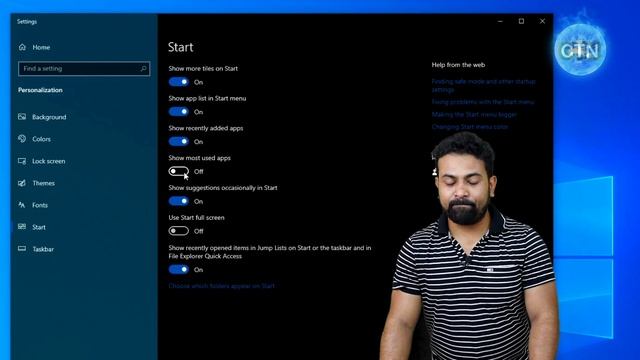Click the Use Start full screen label
This screenshot has height=360, width=640.
click(196, 218)
